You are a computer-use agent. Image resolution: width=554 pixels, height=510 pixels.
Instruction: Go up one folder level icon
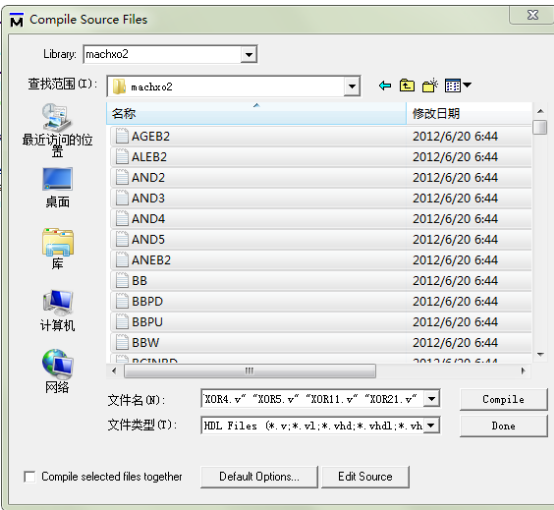click(407, 85)
